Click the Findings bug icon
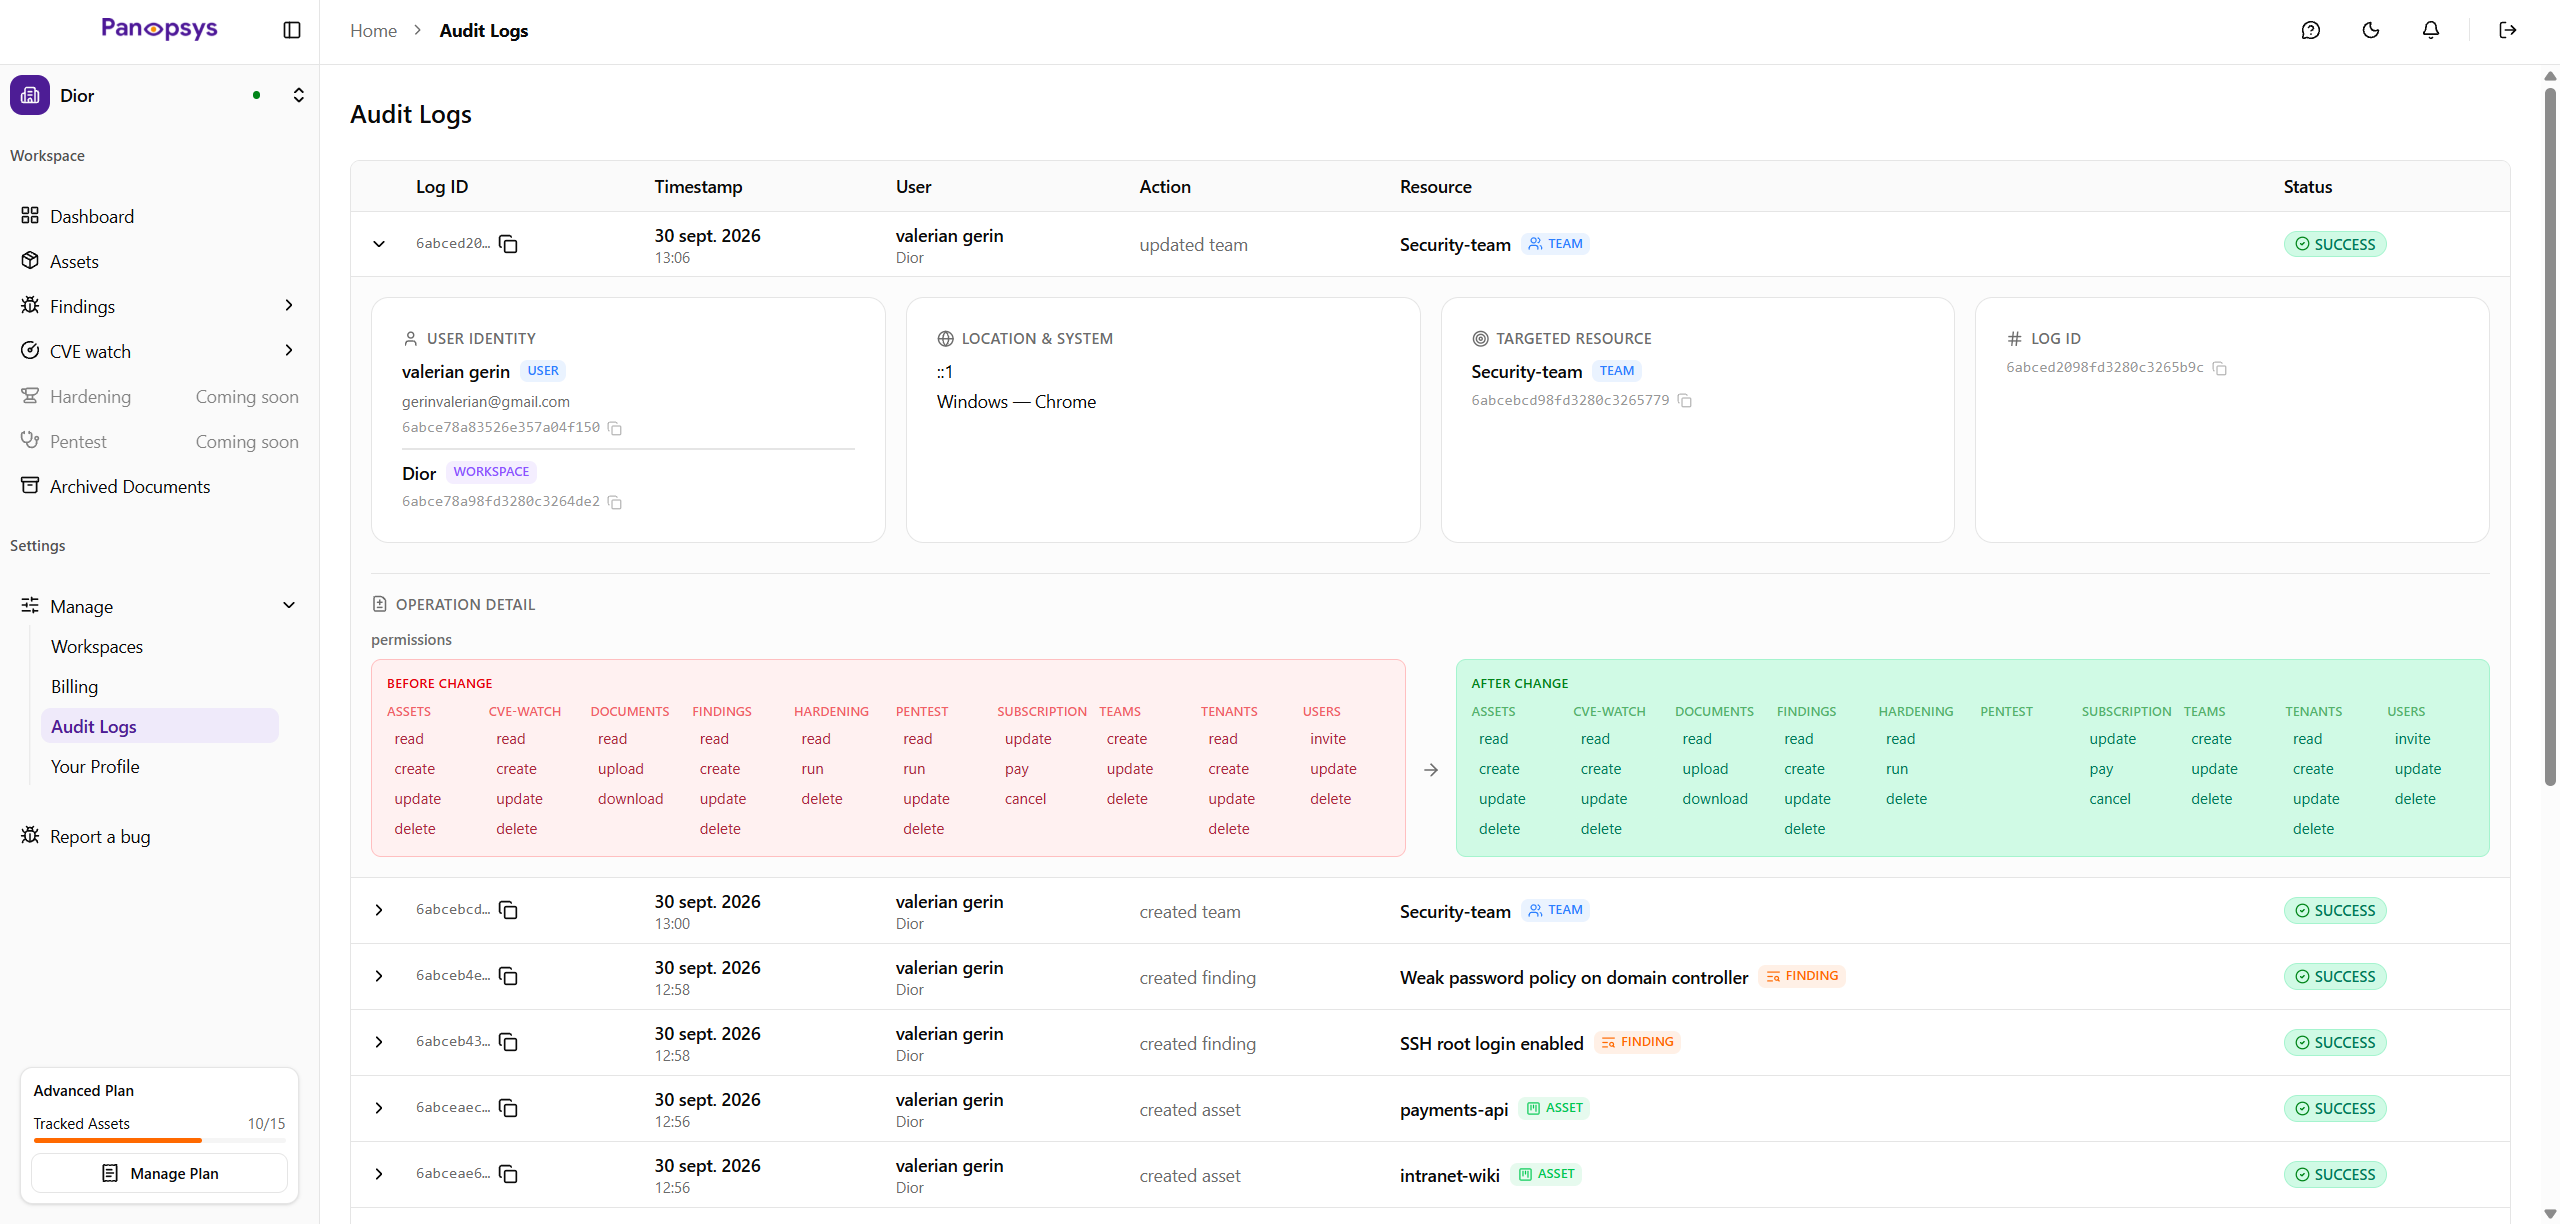This screenshot has height=1224, width=2560. 30,305
